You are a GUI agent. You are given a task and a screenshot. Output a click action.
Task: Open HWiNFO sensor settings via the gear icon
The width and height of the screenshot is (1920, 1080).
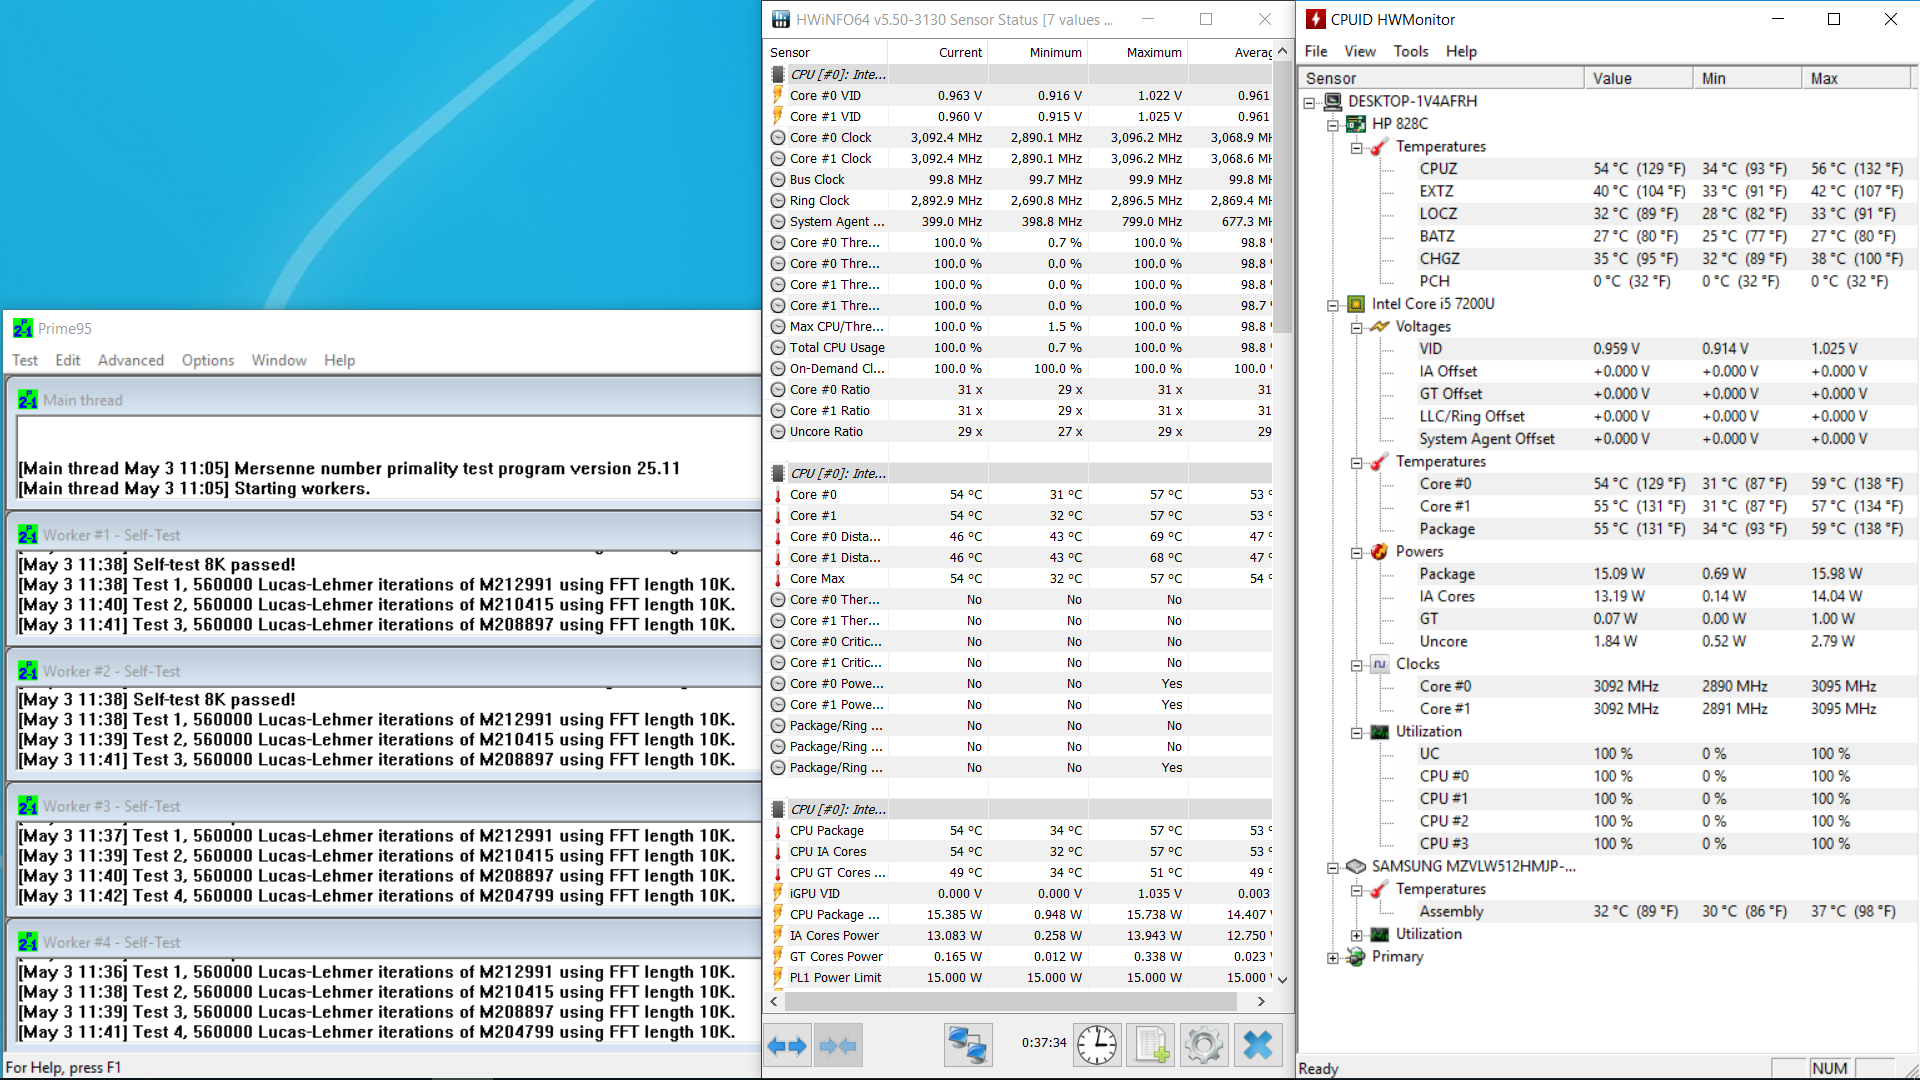coord(1204,1046)
